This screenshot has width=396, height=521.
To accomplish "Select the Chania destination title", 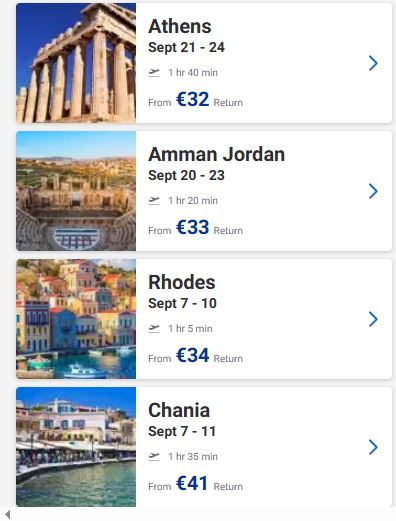I will point(179,410).
